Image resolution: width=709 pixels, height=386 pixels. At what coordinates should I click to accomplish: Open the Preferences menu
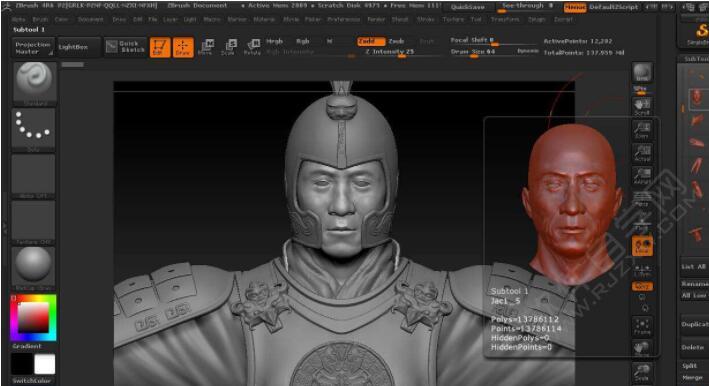tap(344, 20)
